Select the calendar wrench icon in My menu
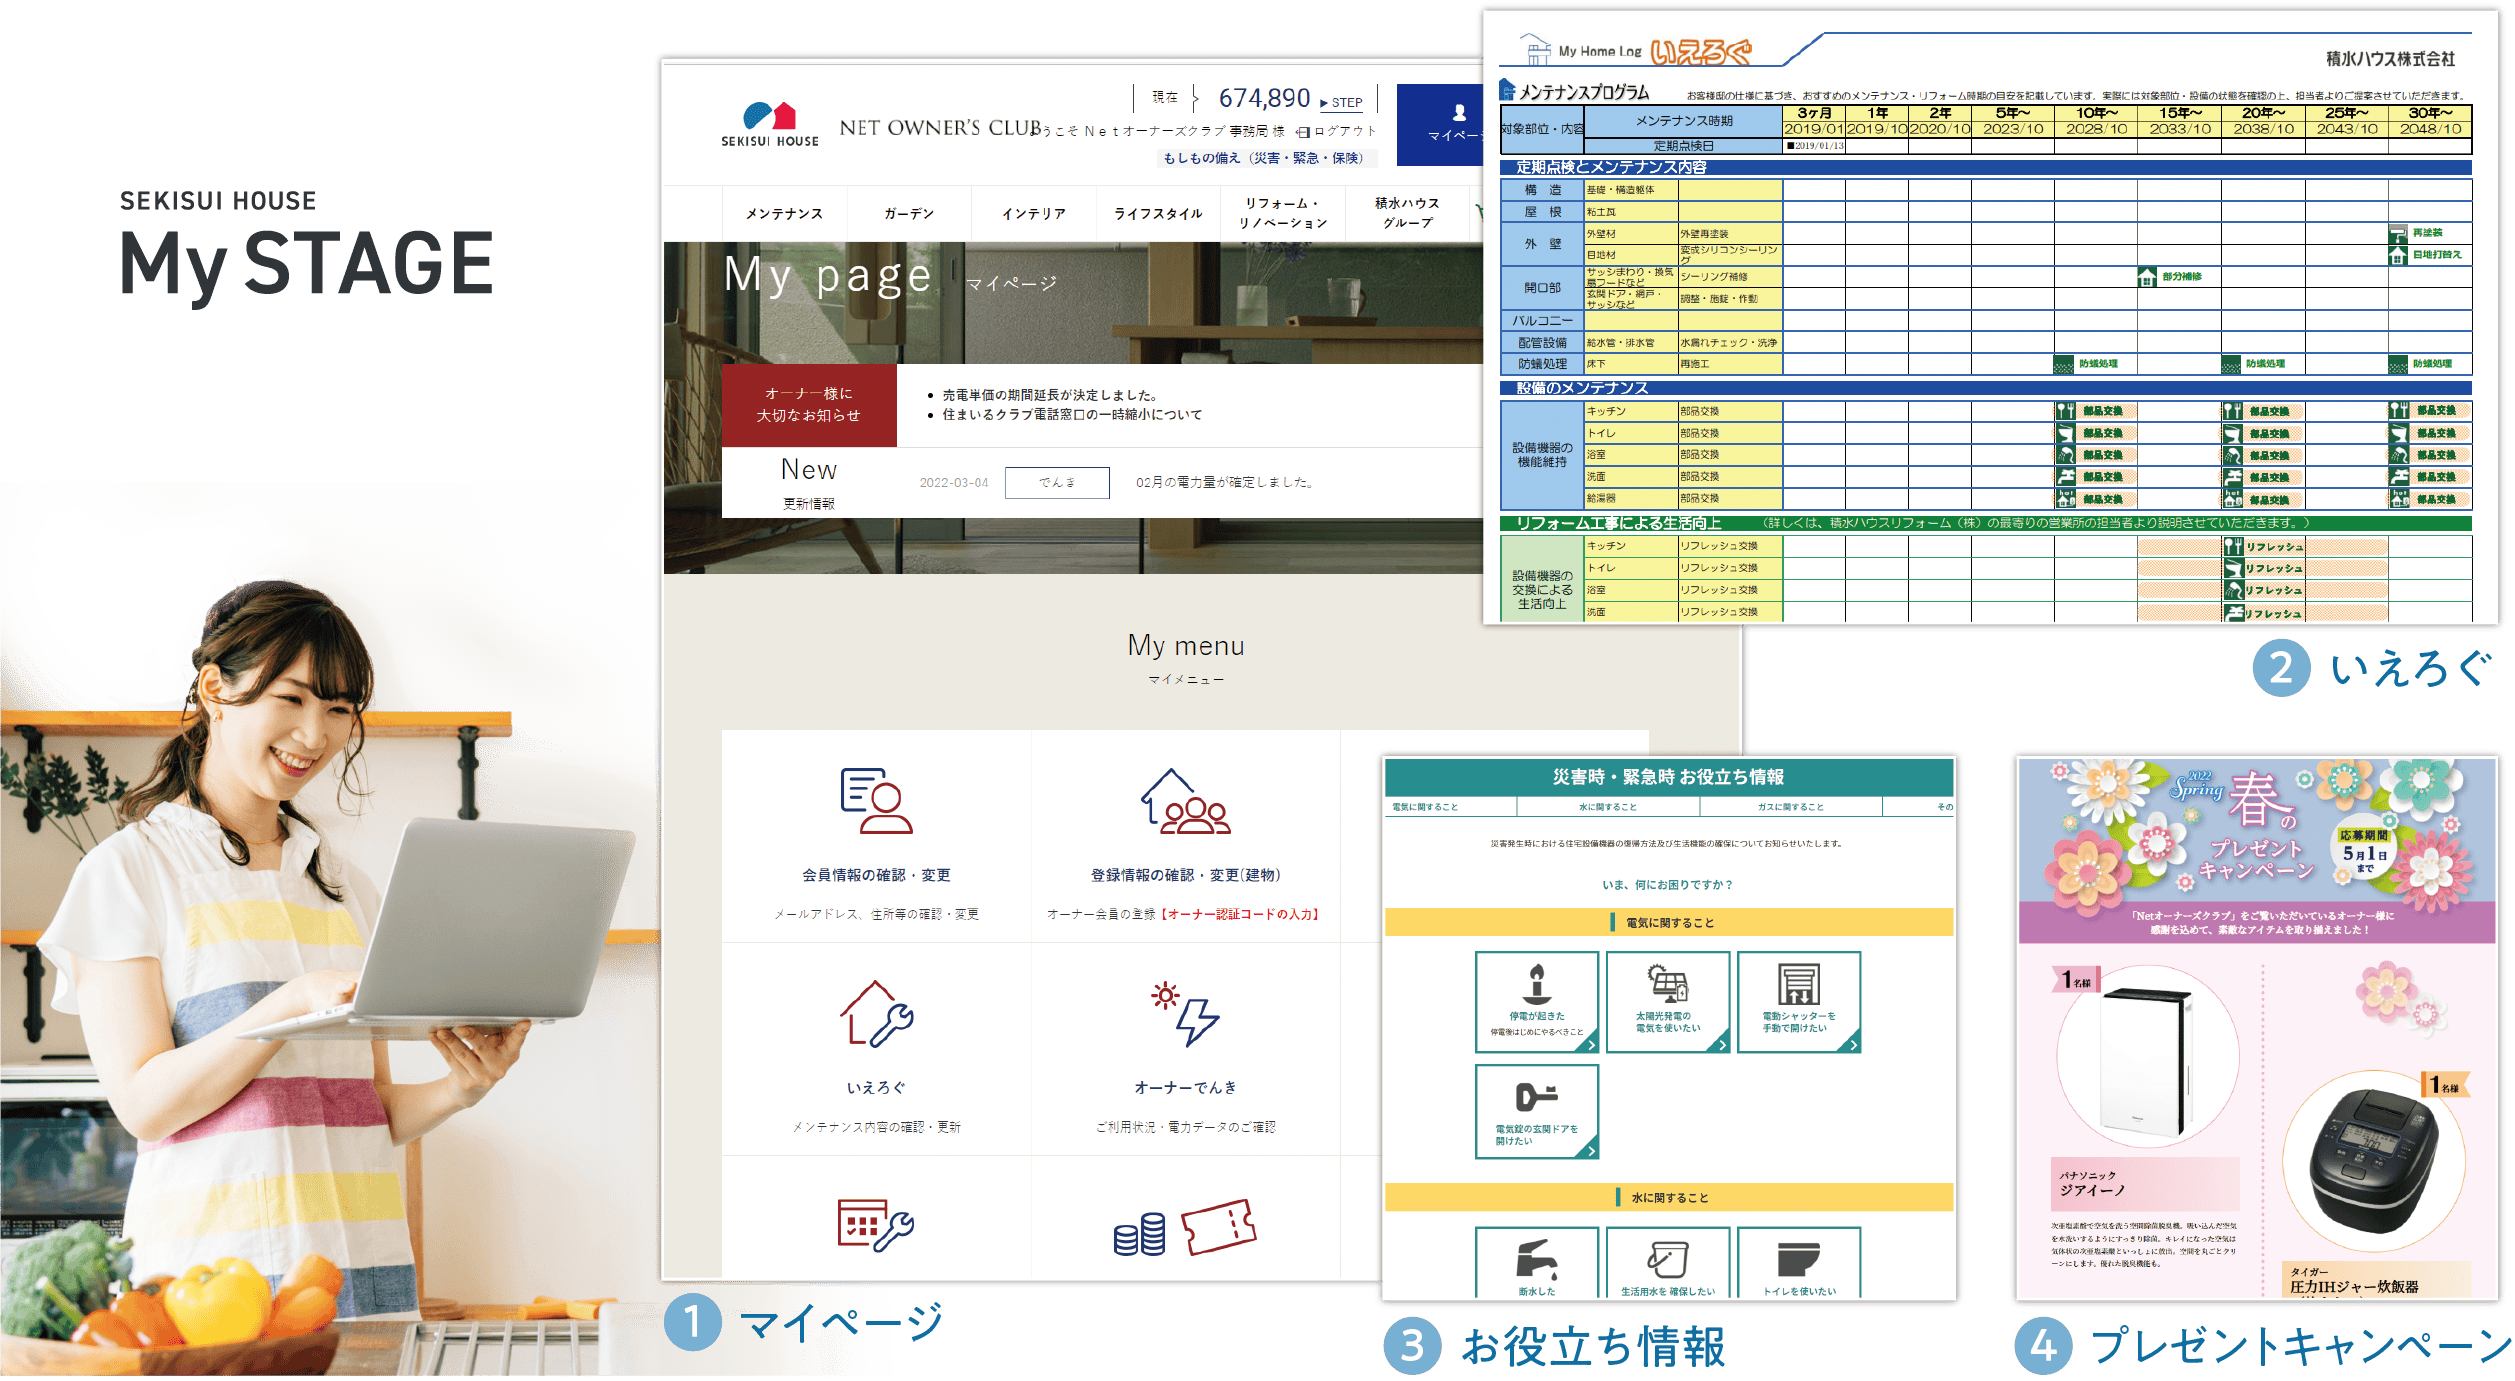The width and height of the screenshot is (2515, 1381). coord(876,1225)
